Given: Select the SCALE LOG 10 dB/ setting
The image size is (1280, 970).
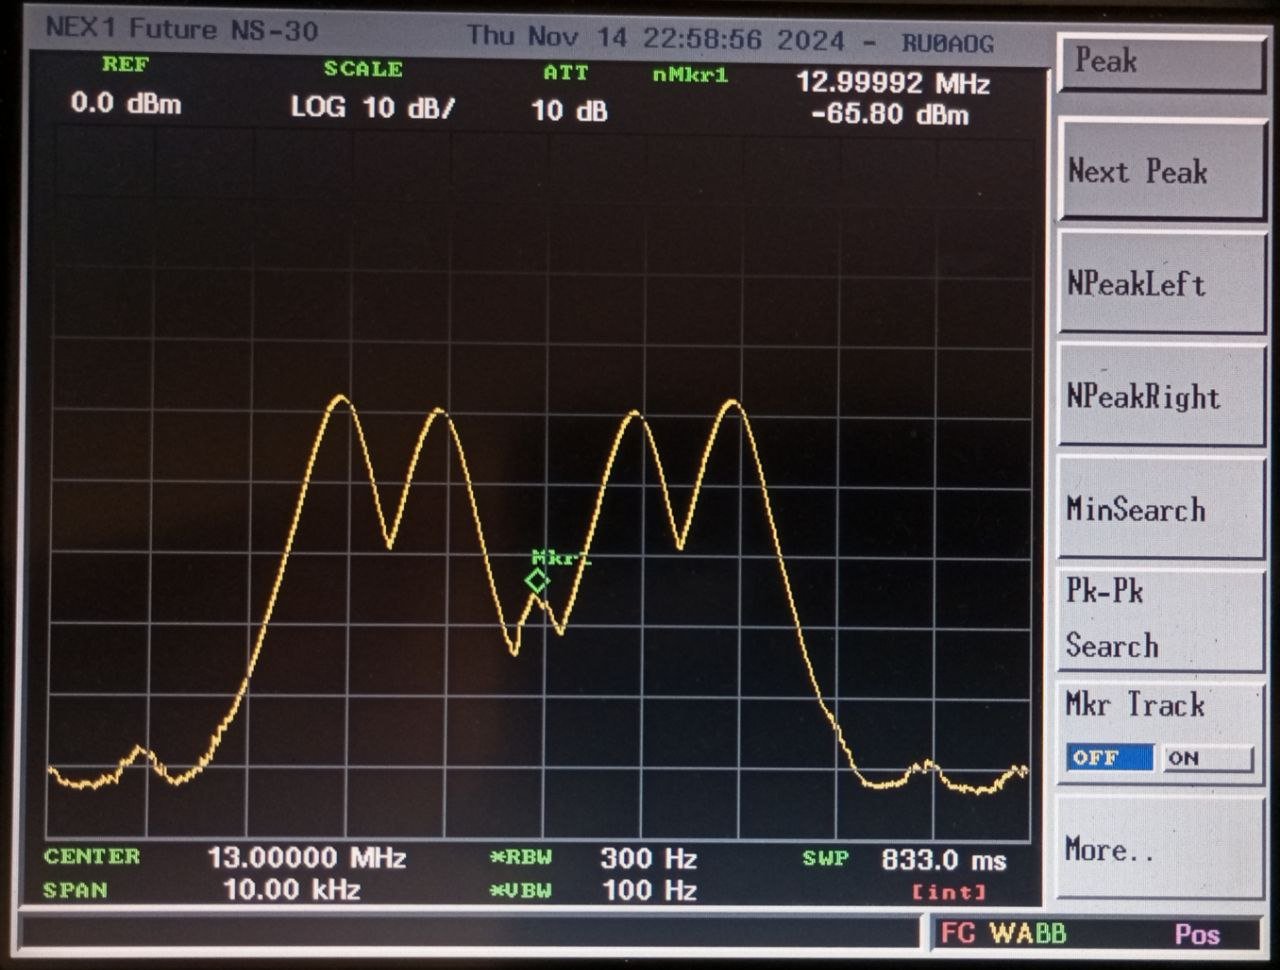Looking at the screenshot, I should (x=372, y=107).
